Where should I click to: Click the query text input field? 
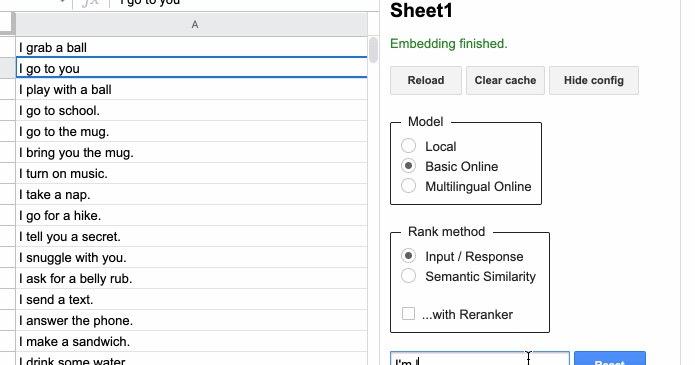[480, 358]
